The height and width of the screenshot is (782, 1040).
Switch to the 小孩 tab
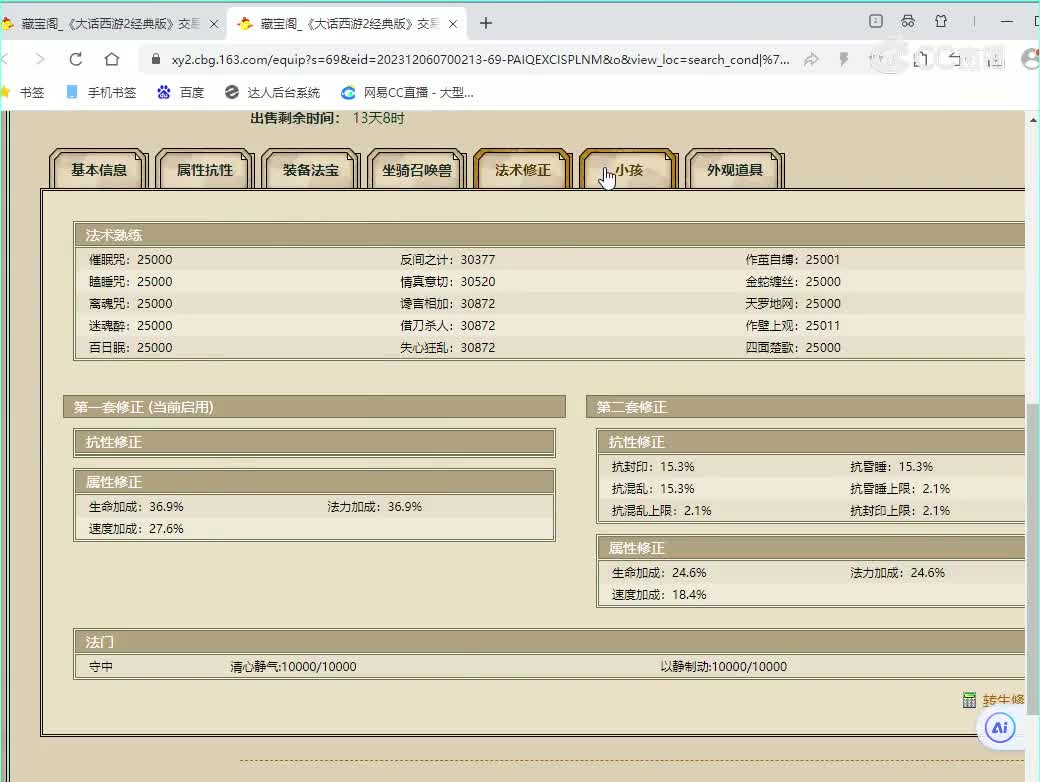click(629, 170)
